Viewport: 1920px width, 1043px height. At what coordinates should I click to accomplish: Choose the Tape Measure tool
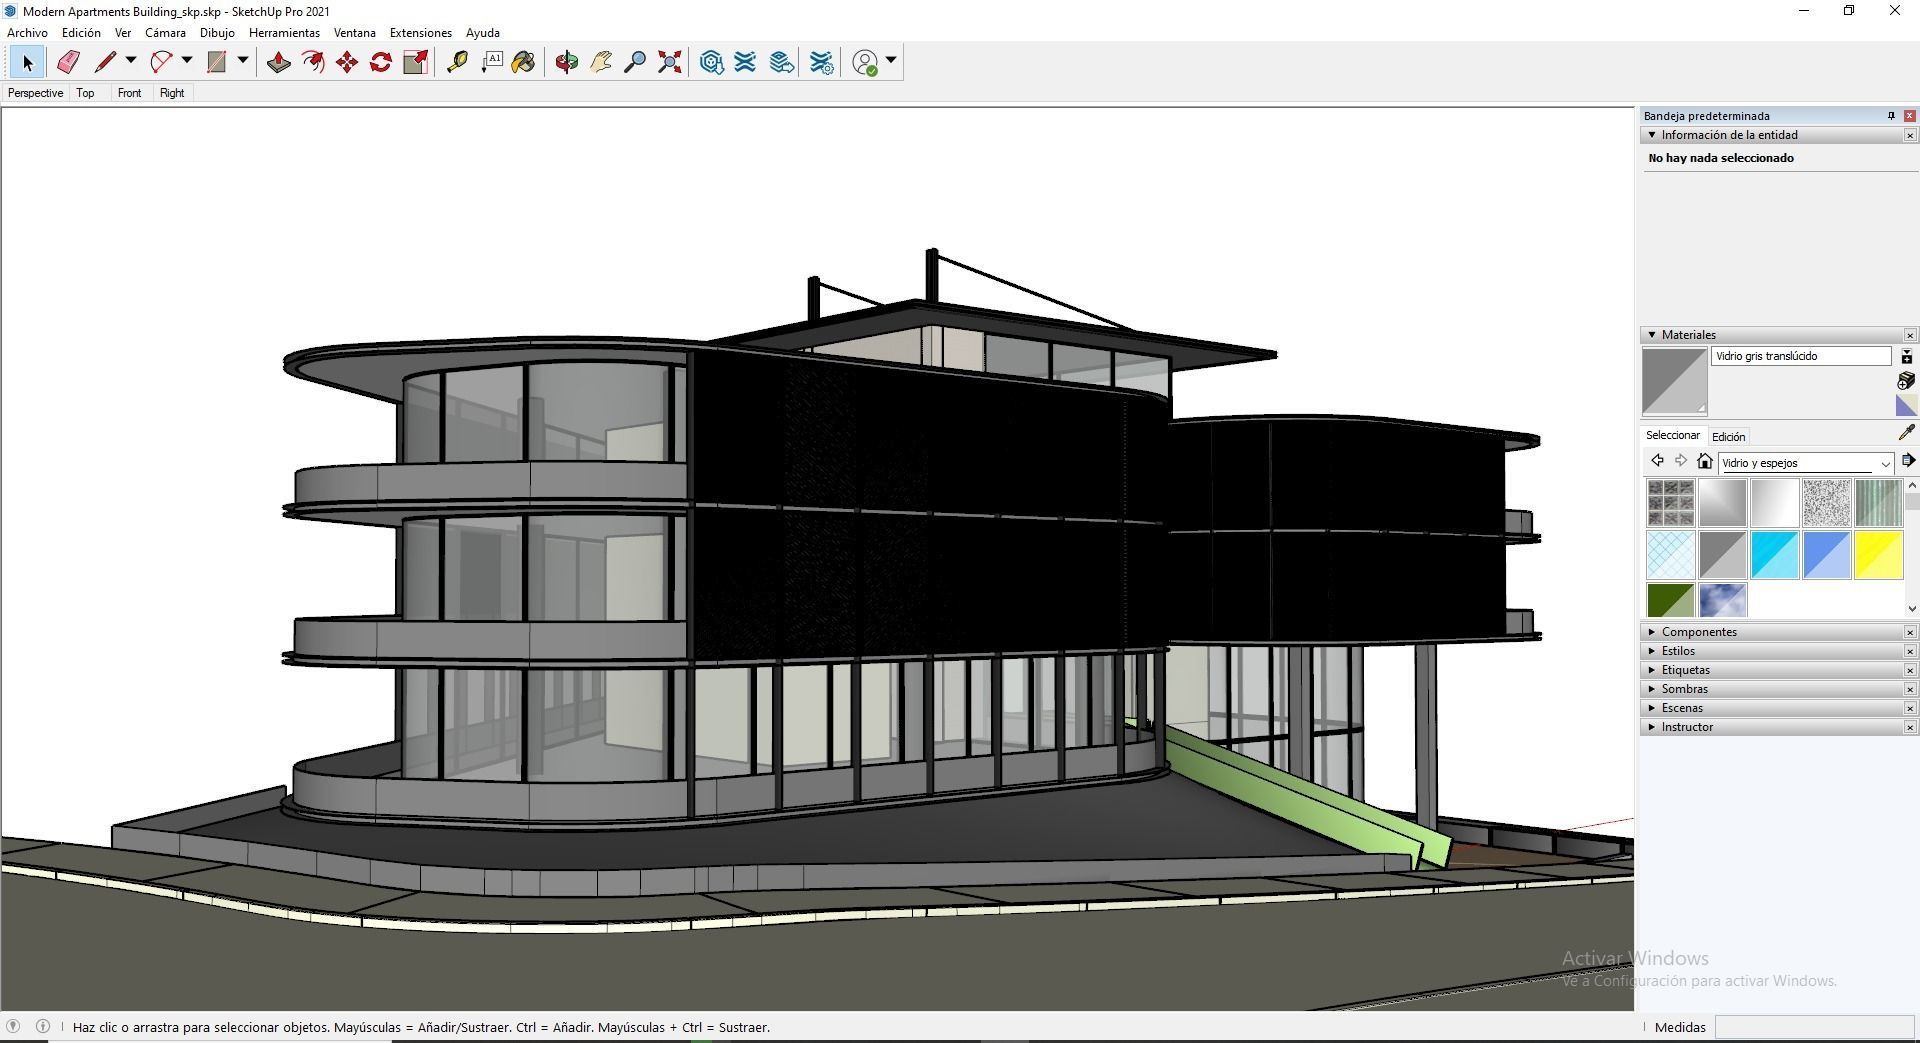(x=457, y=62)
